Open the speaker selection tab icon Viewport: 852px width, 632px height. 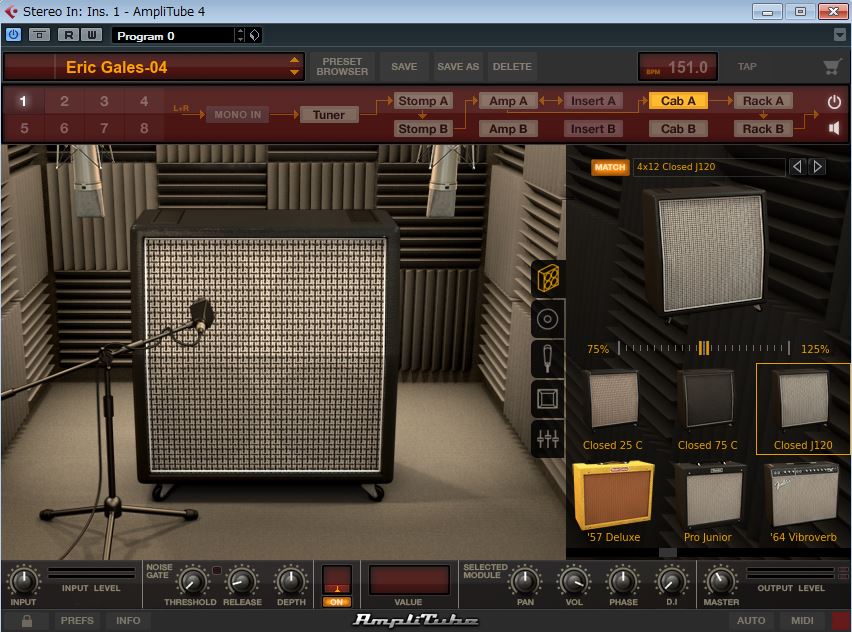547,319
